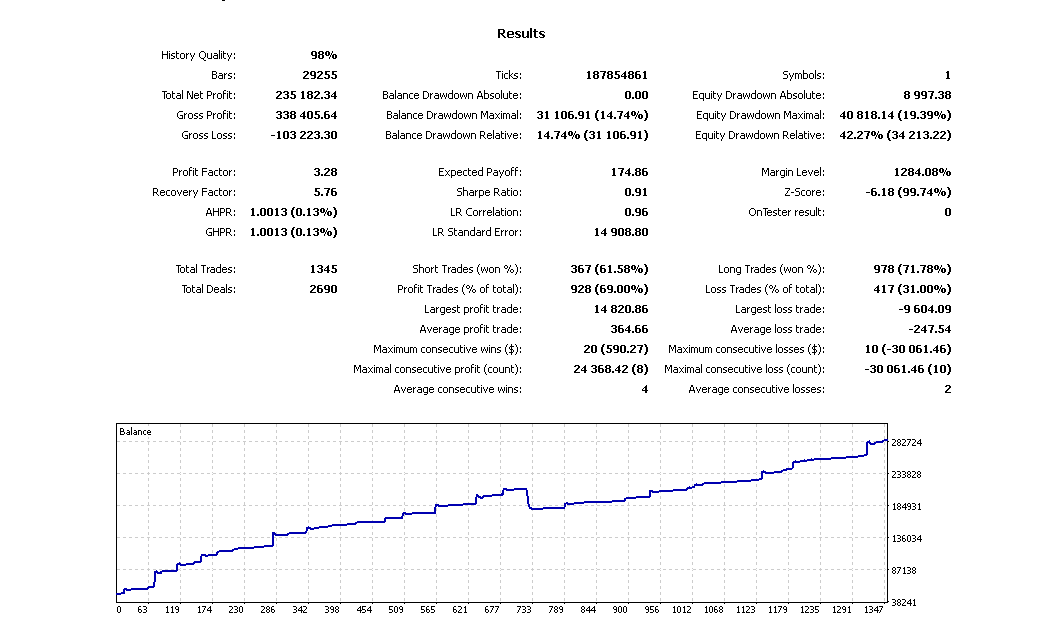Viewport: 1039px width, 628px height.
Task: Click the Results heading
Action: coord(519,32)
